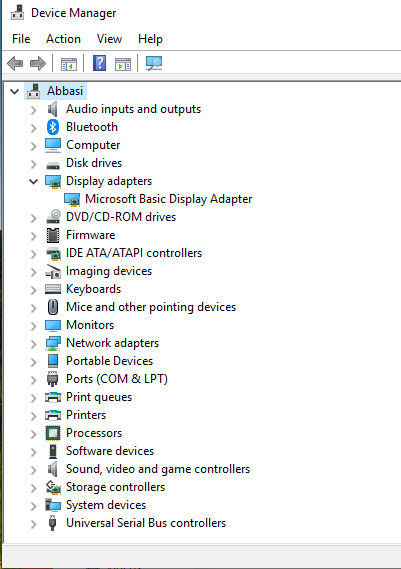Click the IDE ATA/ATAPI controllers icon
Image resolution: width=401 pixels, height=569 pixels.
53,253
